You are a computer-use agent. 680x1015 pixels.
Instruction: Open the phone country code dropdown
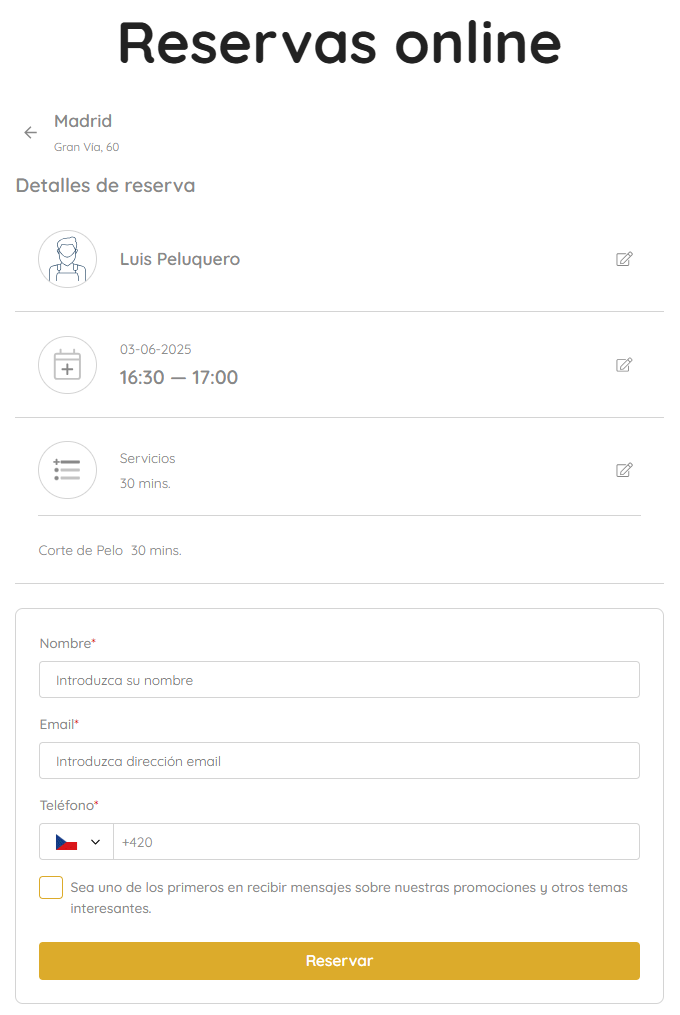(75, 841)
